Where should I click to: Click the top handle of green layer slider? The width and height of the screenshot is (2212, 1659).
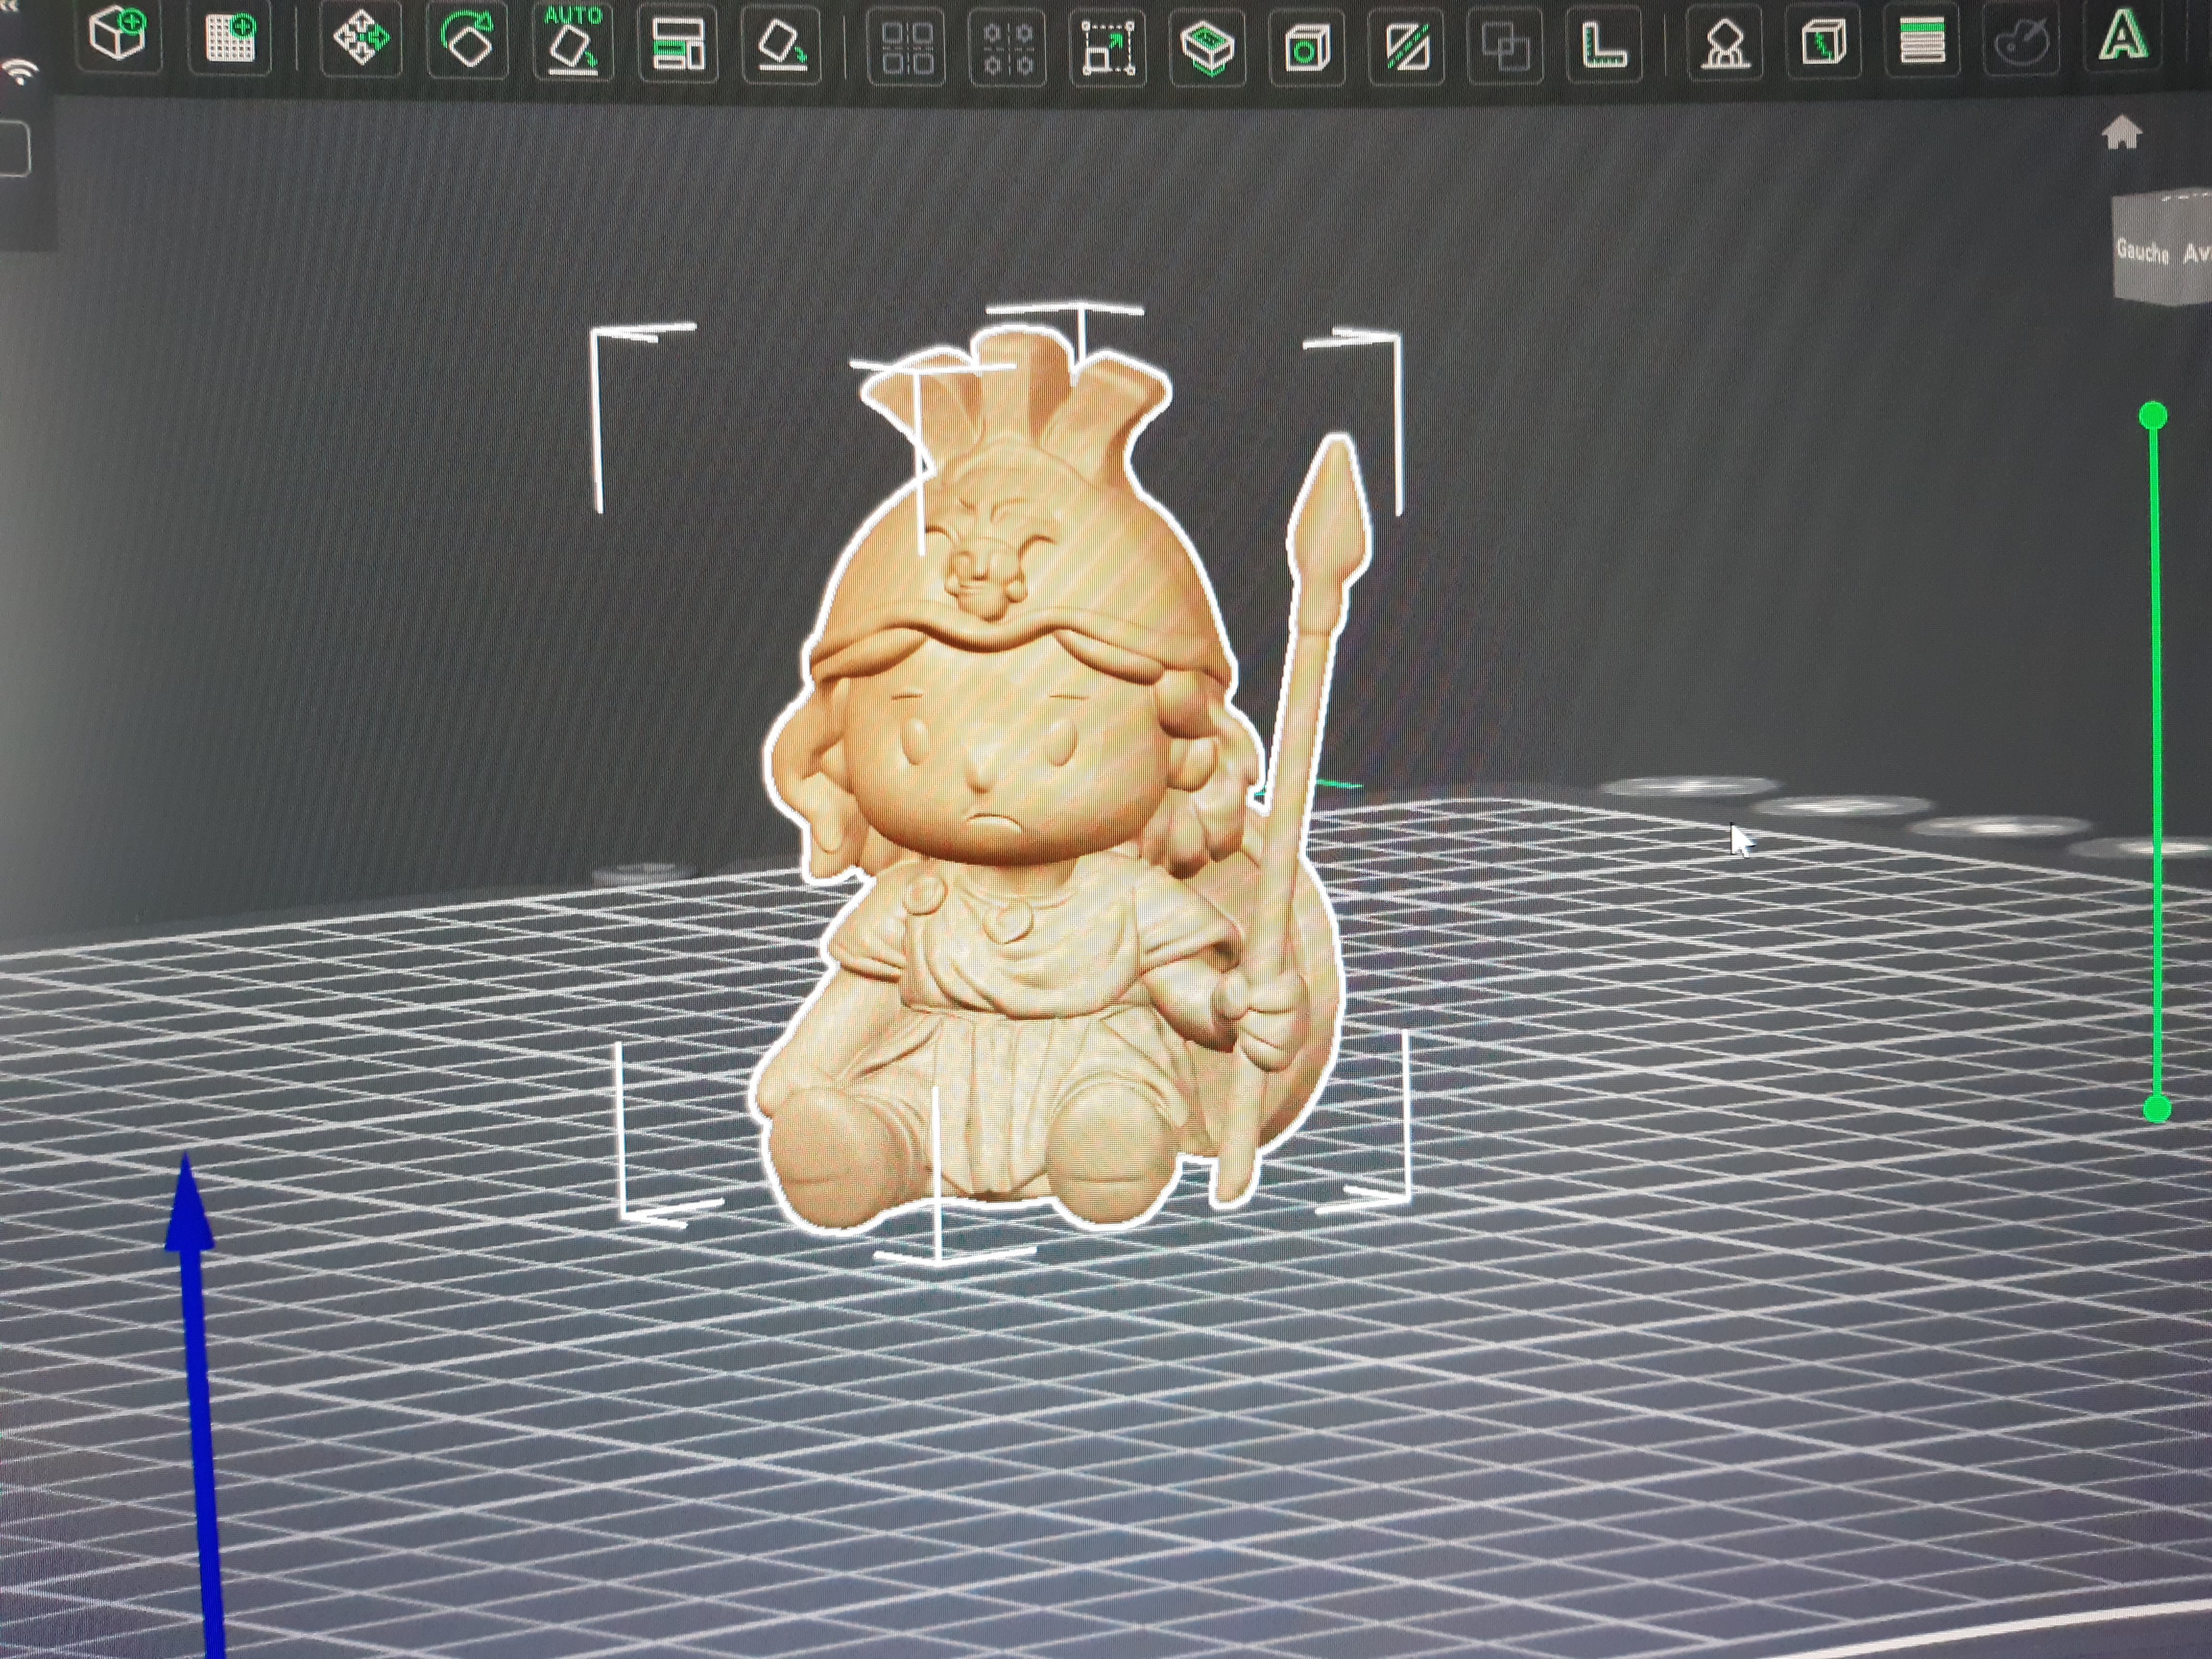(x=2153, y=416)
